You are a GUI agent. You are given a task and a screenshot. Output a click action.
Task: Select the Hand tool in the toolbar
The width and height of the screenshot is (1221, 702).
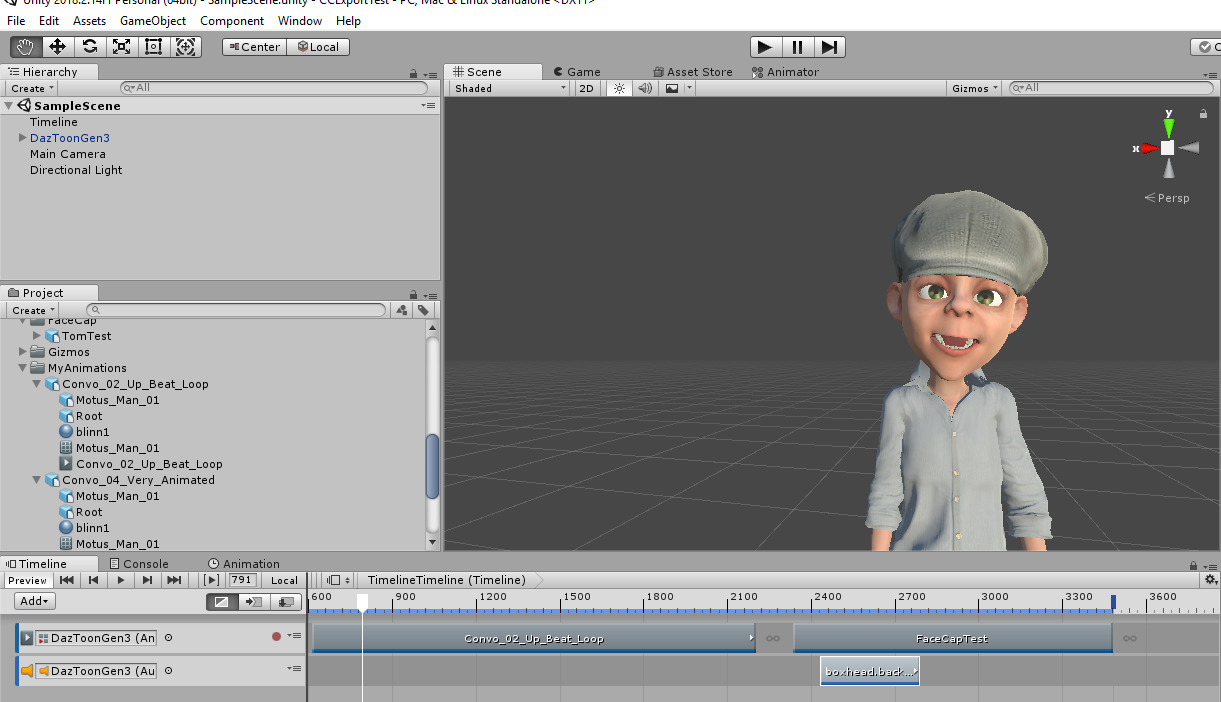[25, 46]
